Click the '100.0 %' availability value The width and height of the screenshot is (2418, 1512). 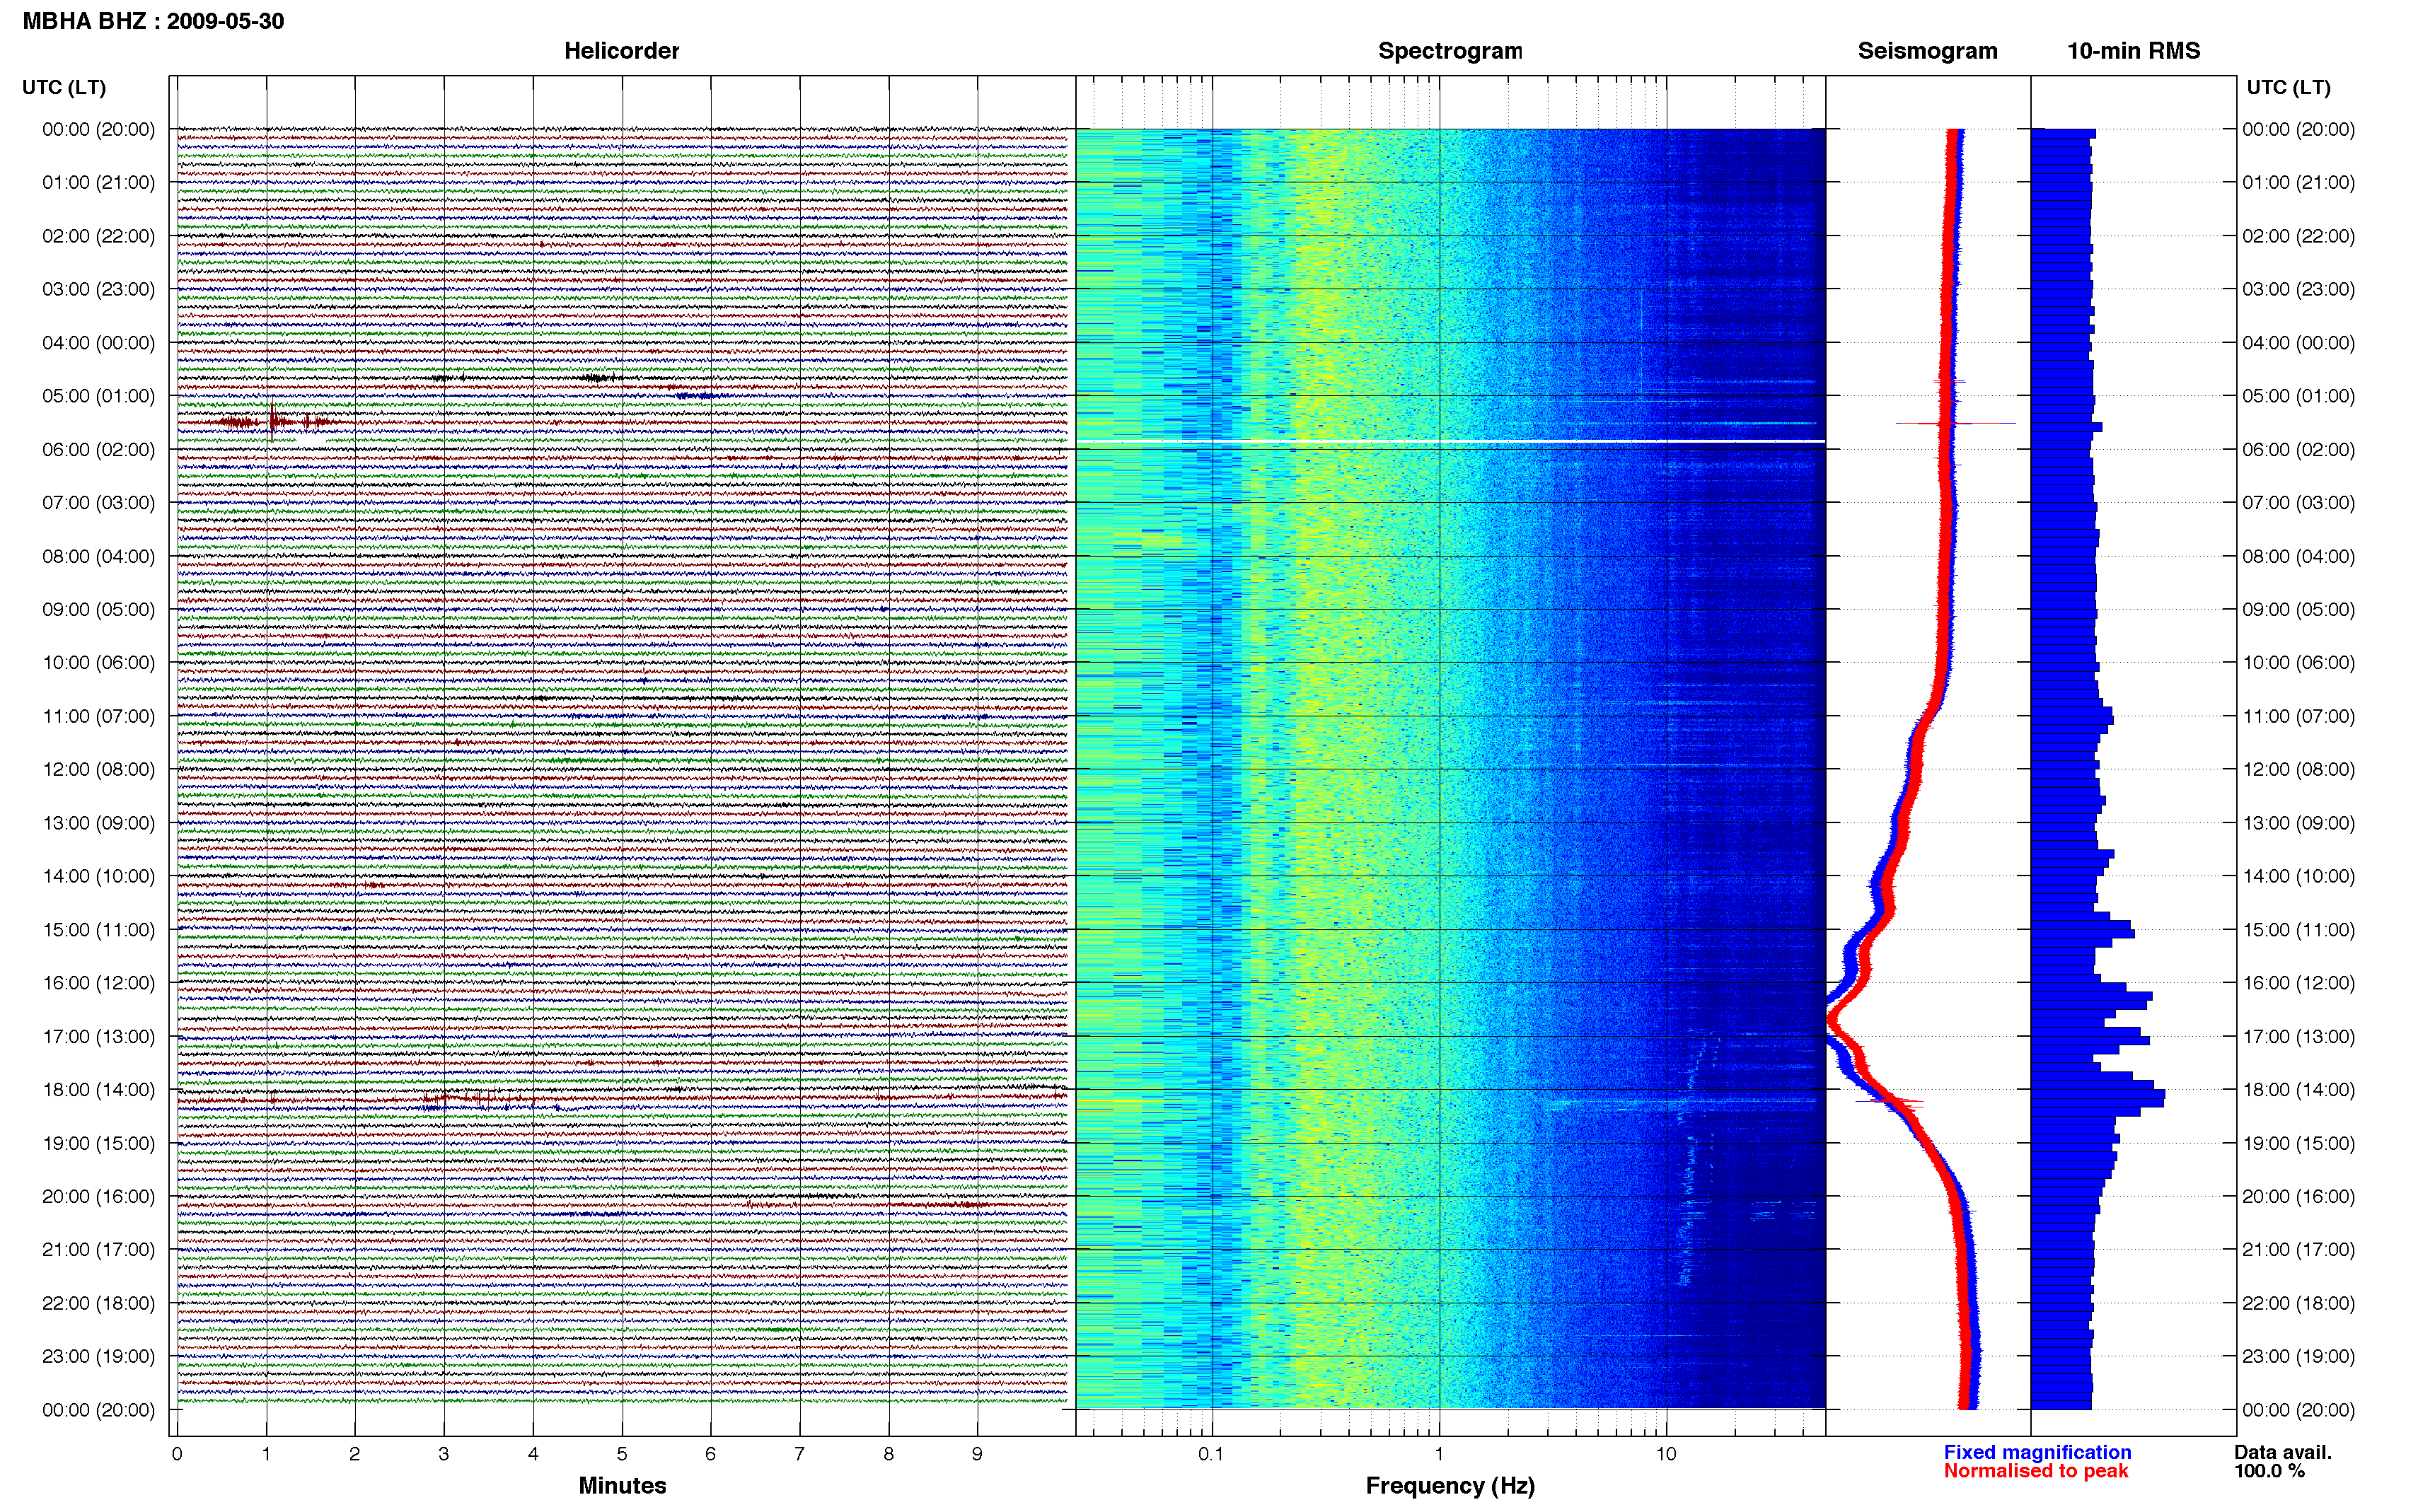2269,1471
